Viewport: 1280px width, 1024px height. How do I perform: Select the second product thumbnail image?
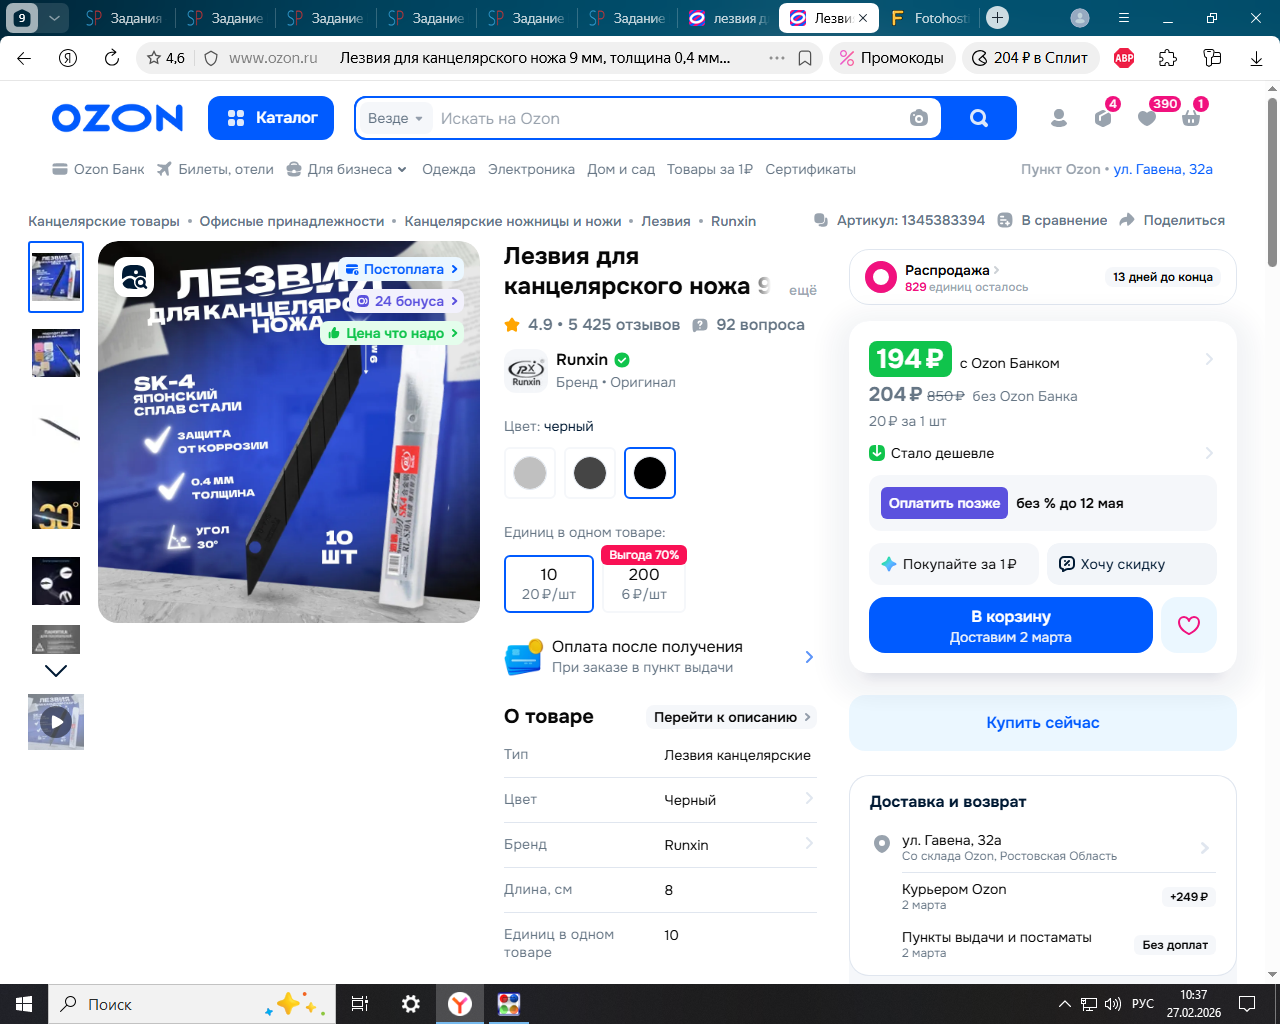pyautogui.click(x=56, y=353)
